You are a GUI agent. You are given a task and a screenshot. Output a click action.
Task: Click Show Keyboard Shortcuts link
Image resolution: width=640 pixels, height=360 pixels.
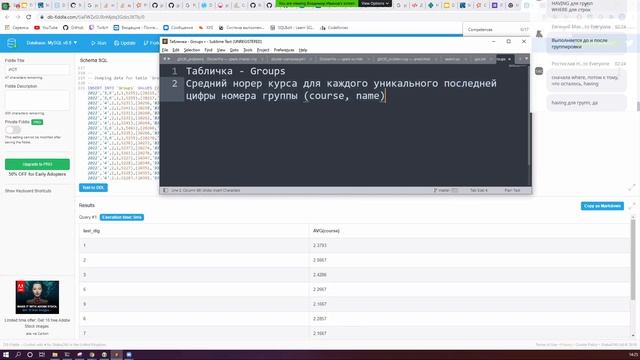[28, 191]
